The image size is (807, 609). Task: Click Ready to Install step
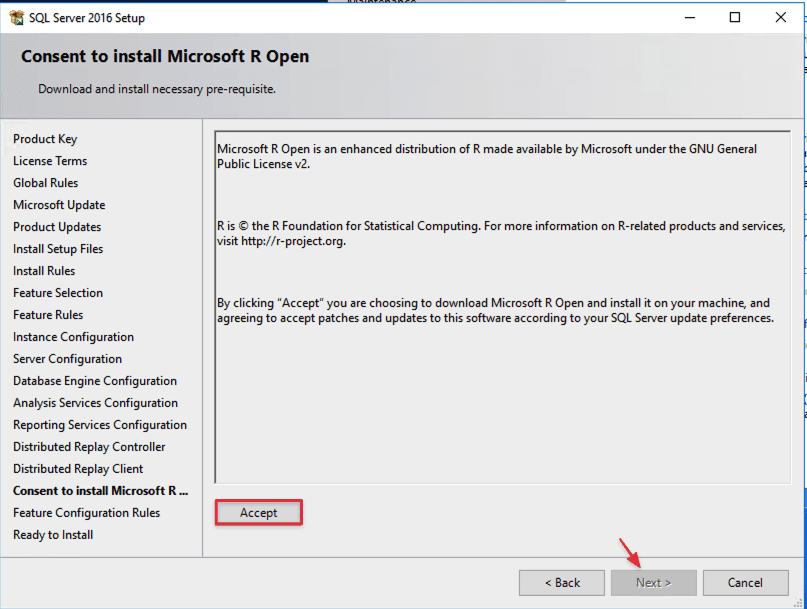tap(53, 535)
